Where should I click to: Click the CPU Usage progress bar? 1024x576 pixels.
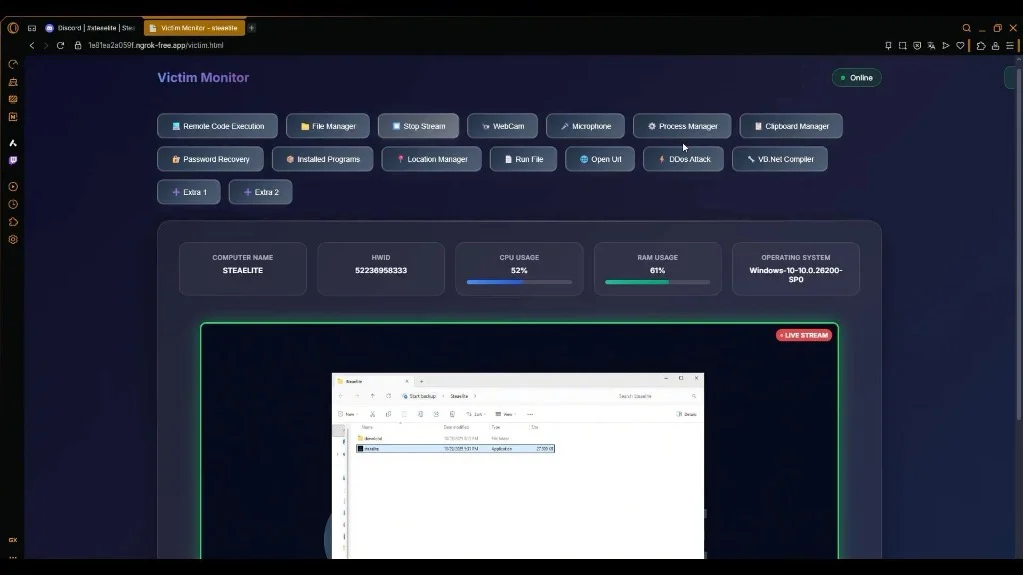(x=519, y=282)
